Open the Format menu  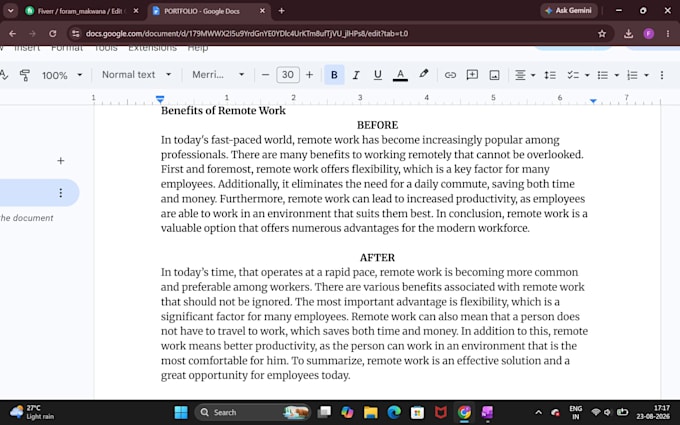(x=67, y=48)
